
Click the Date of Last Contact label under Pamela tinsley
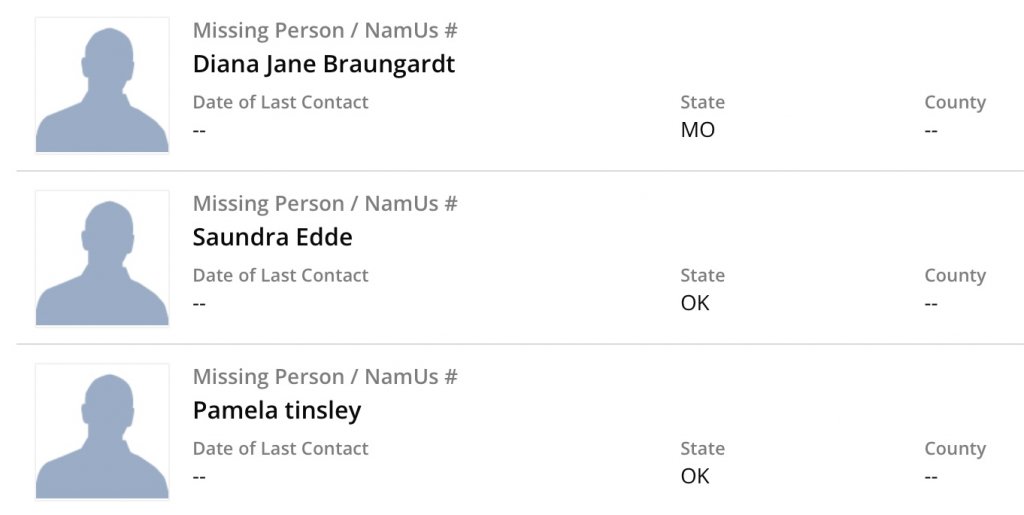click(280, 448)
